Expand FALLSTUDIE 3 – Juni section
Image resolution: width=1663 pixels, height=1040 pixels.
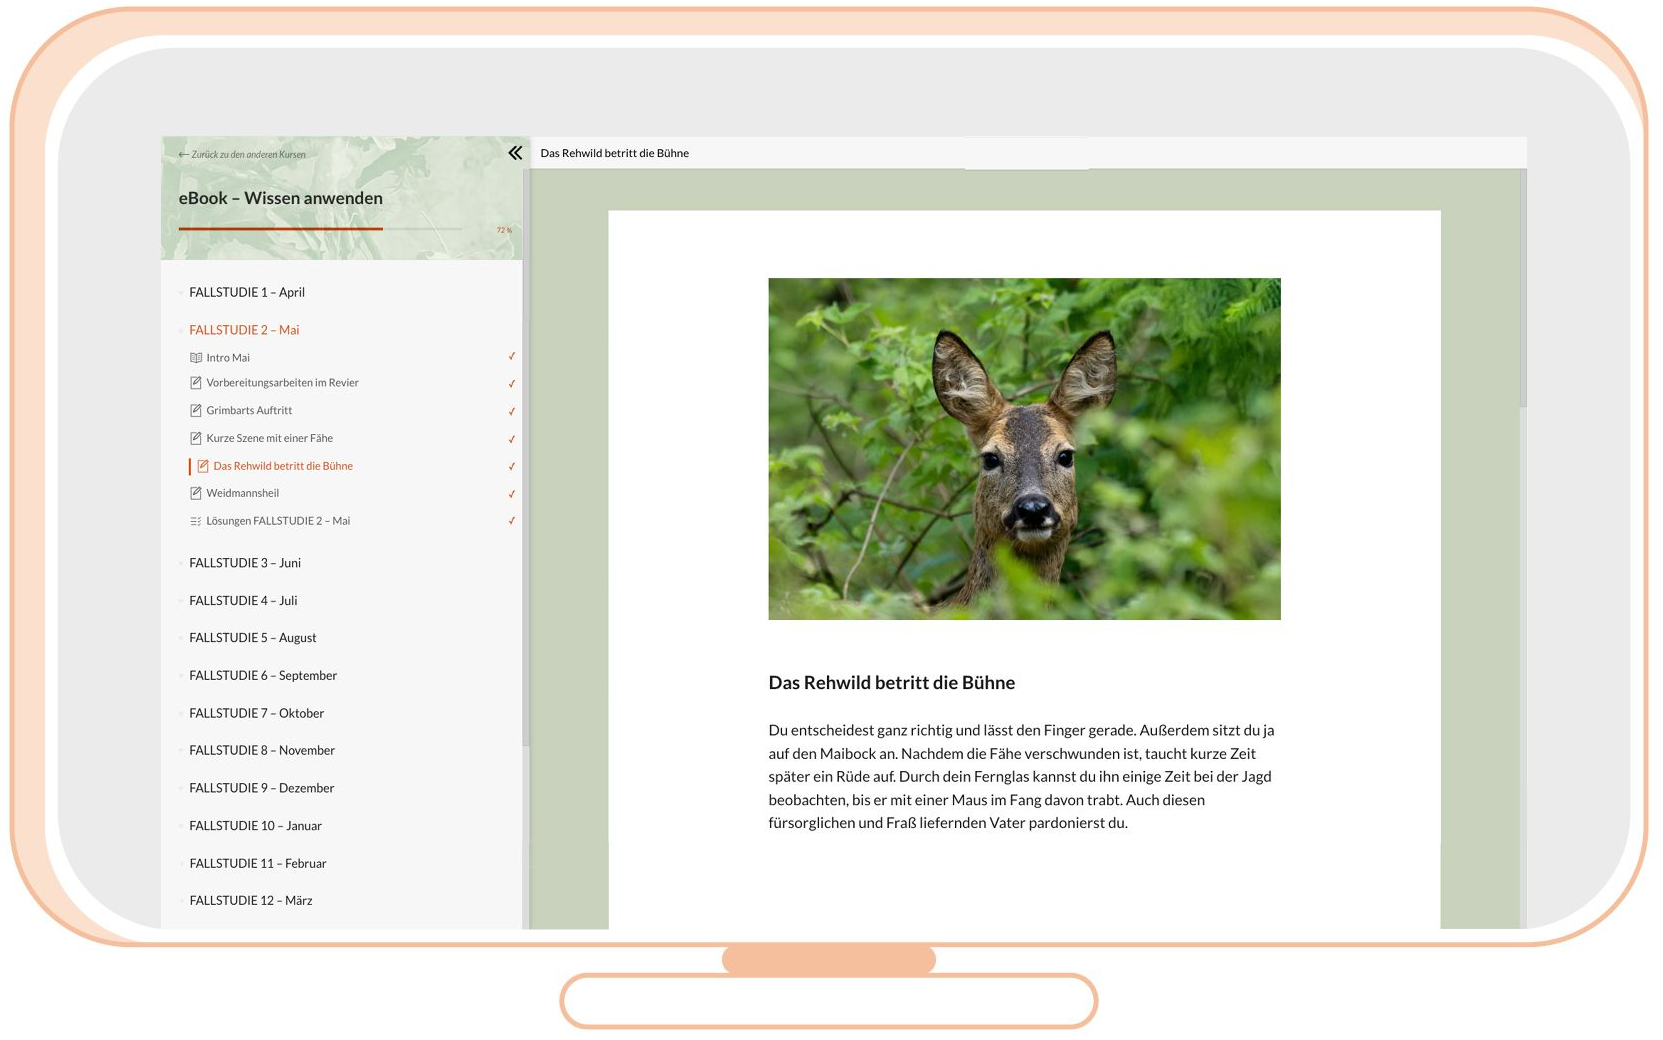click(245, 564)
